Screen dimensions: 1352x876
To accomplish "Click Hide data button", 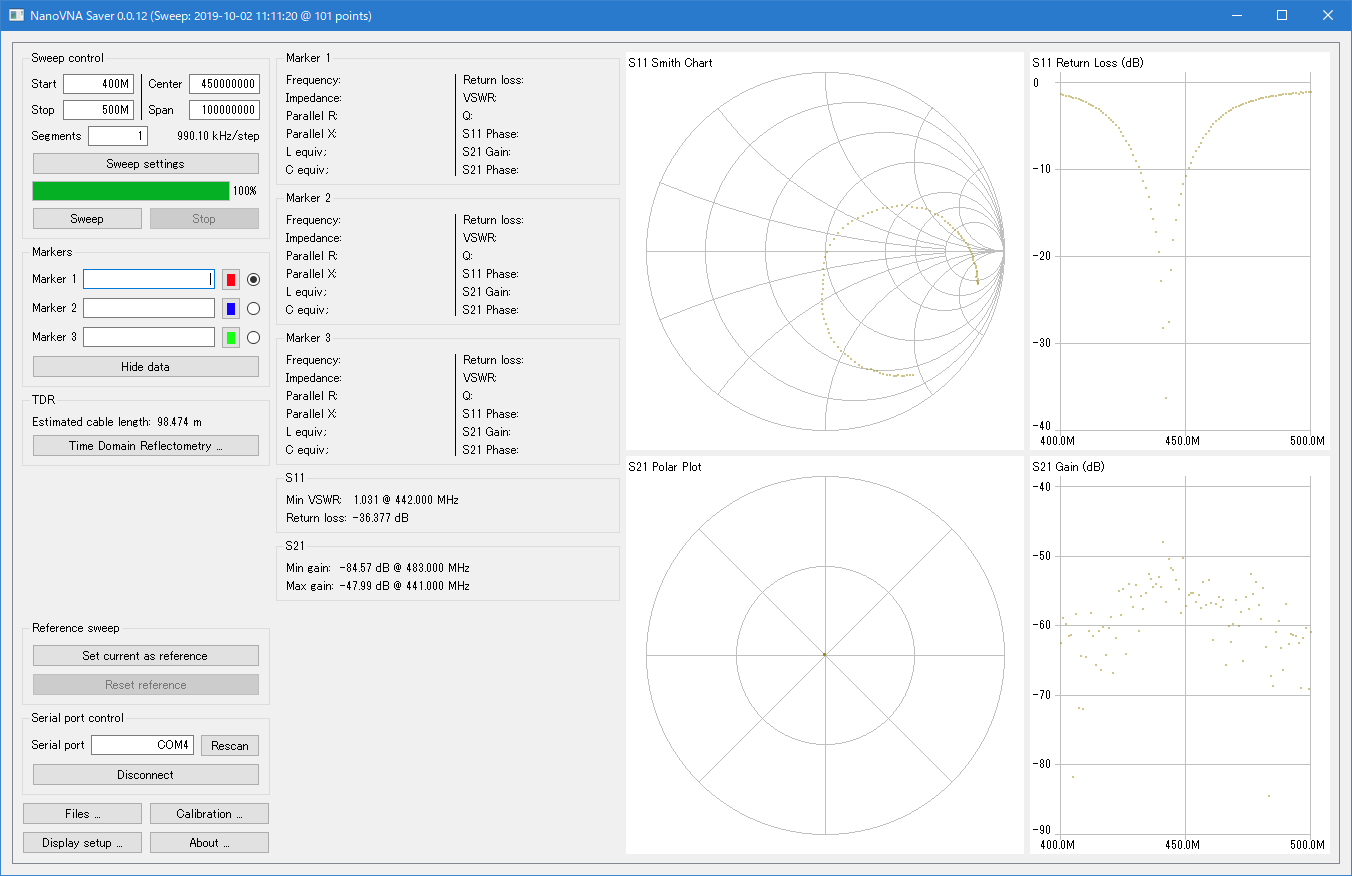I will [146, 366].
